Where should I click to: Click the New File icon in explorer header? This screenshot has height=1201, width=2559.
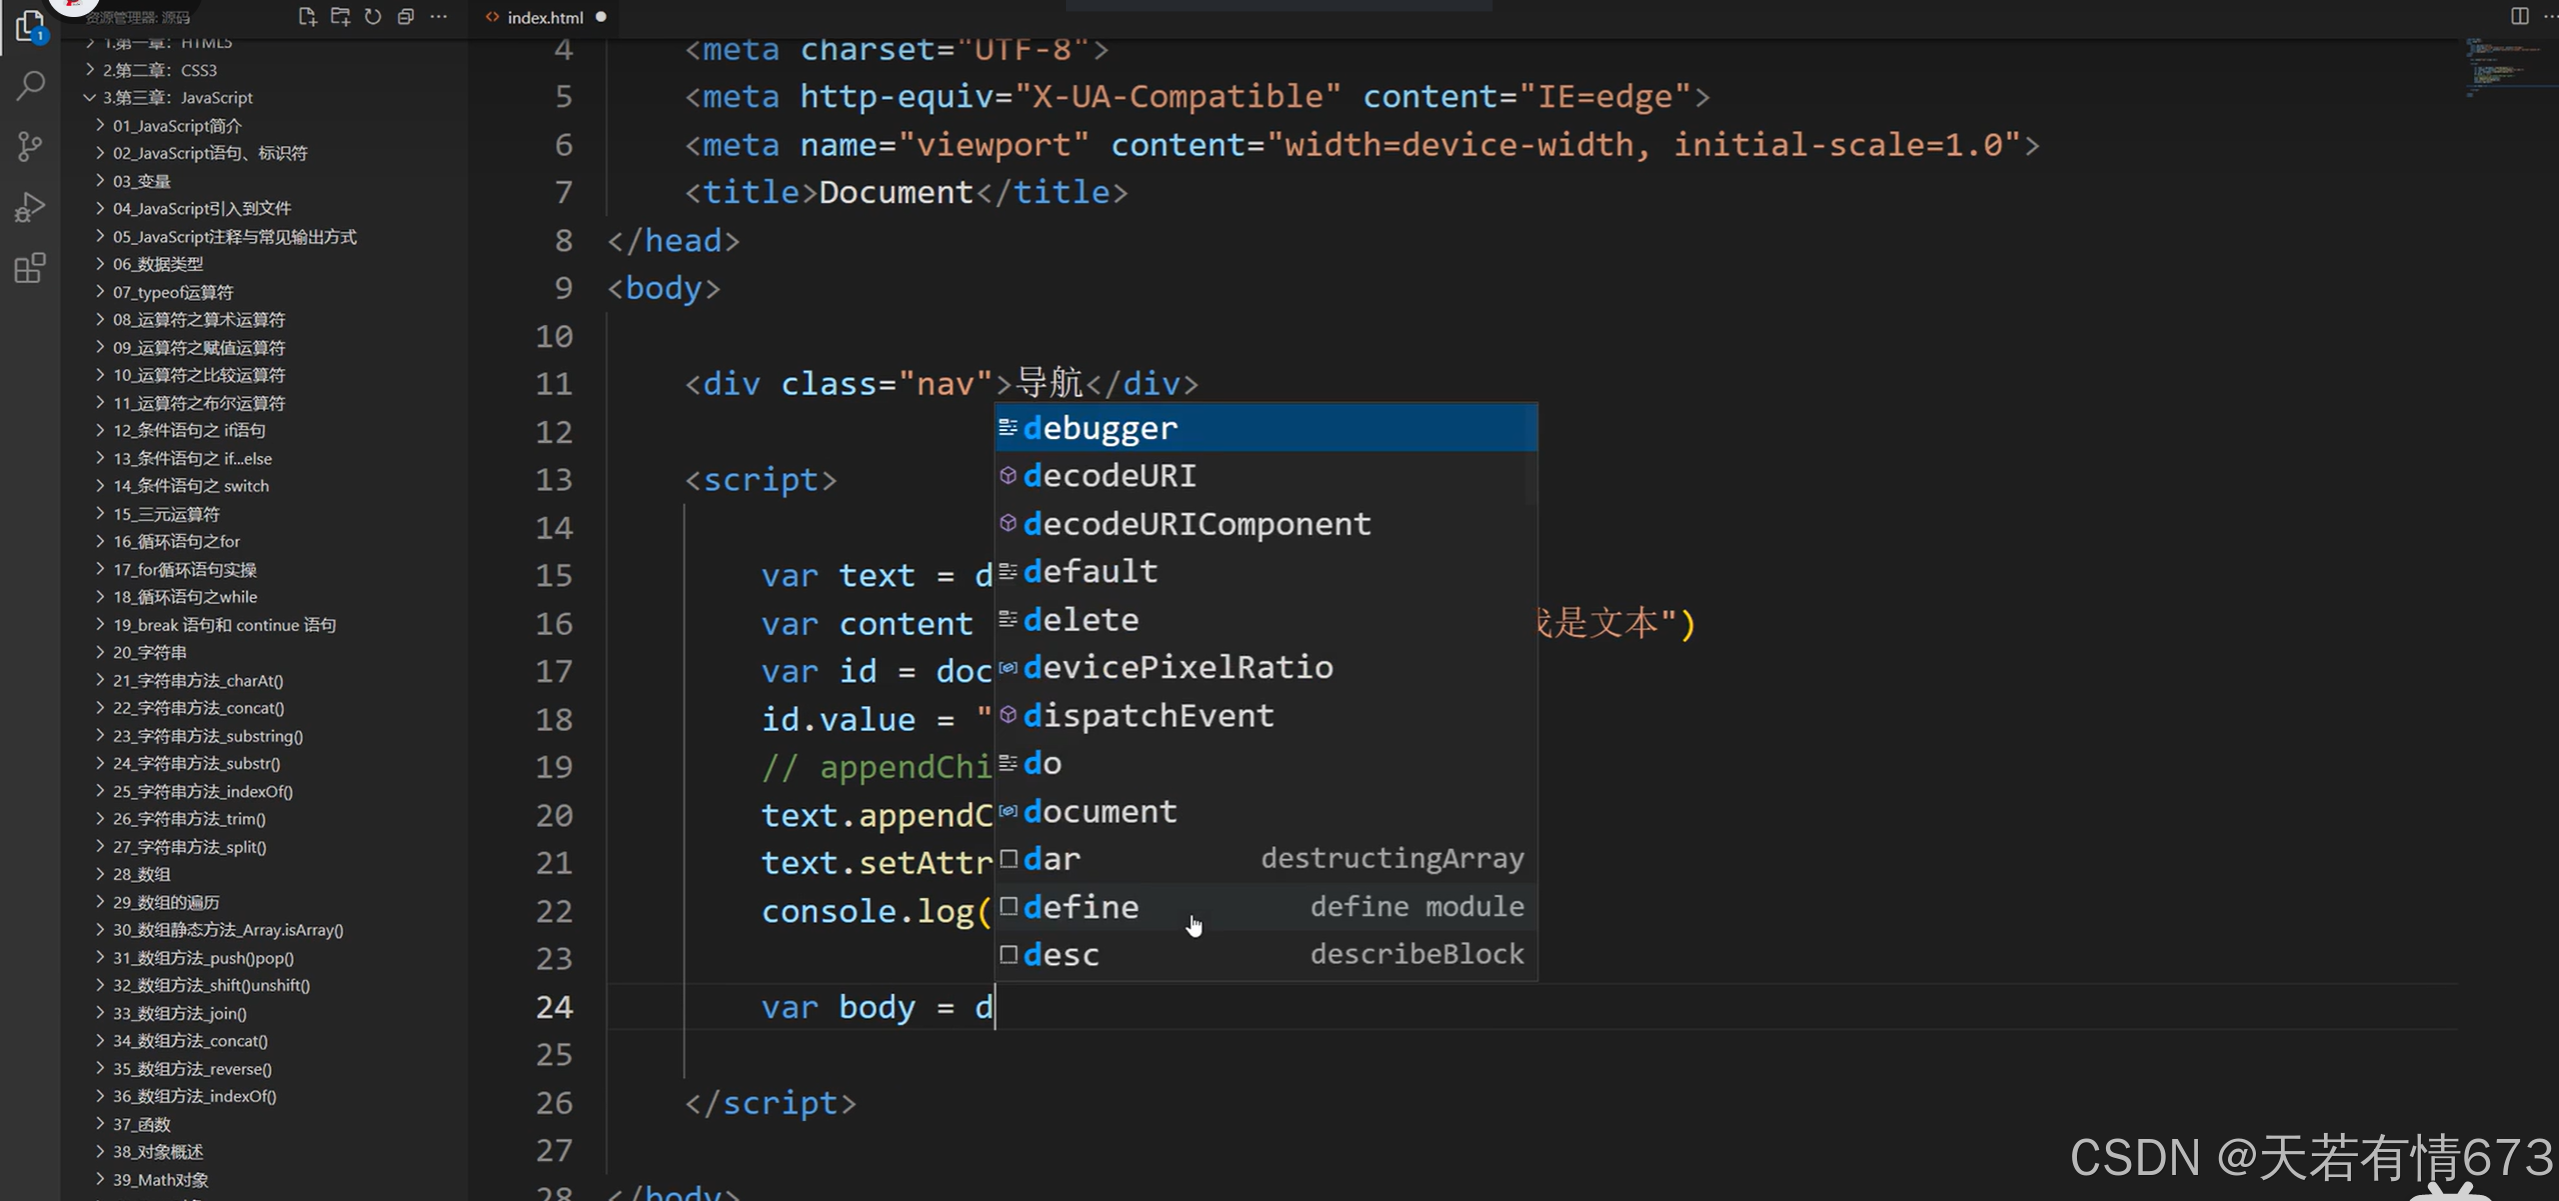pyautogui.click(x=307, y=17)
